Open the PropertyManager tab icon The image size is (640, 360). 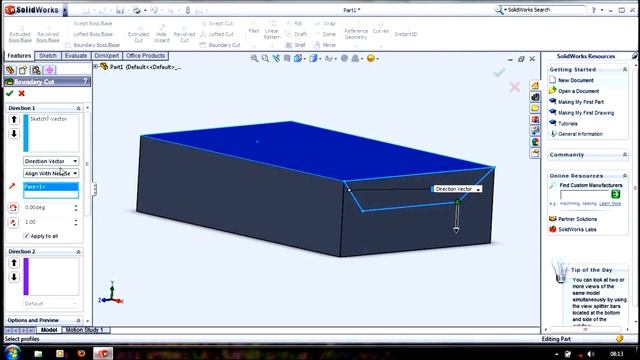(x=23, y=70)
